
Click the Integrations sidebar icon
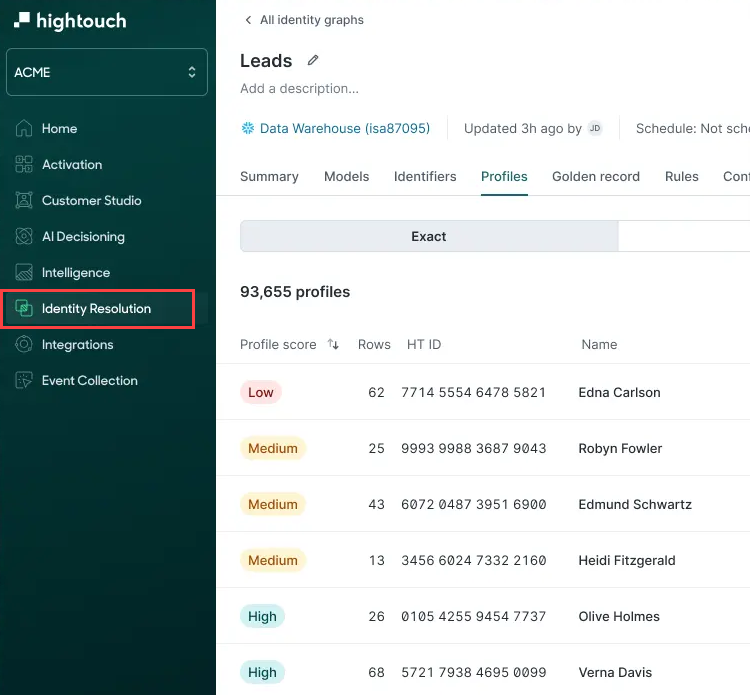pyautogui.click(x=24, y=344)
